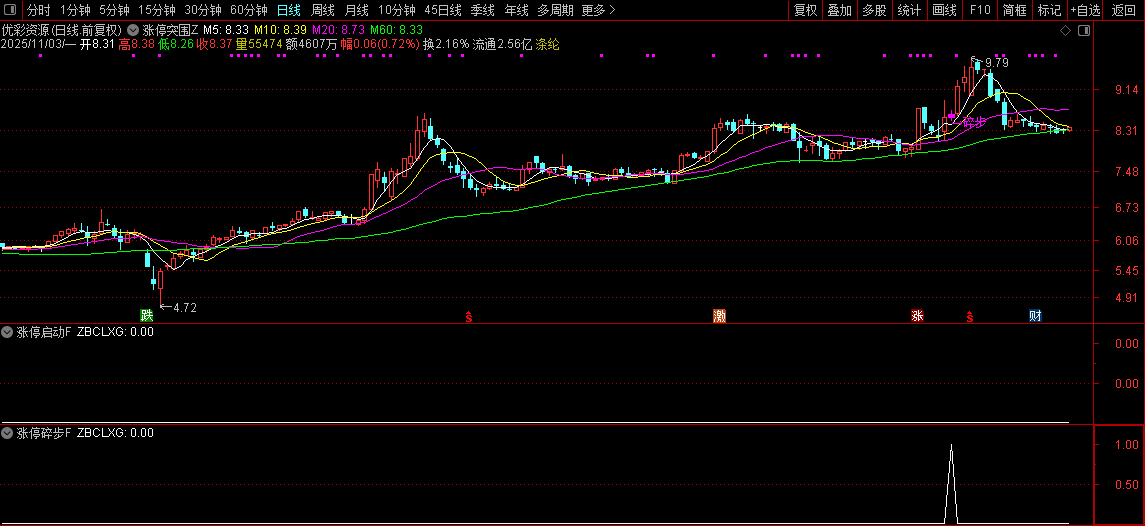Expand the 涨停突围Z indicator dropdown
This screenshot has width=1145, height=526.
(x=133, y=30)
